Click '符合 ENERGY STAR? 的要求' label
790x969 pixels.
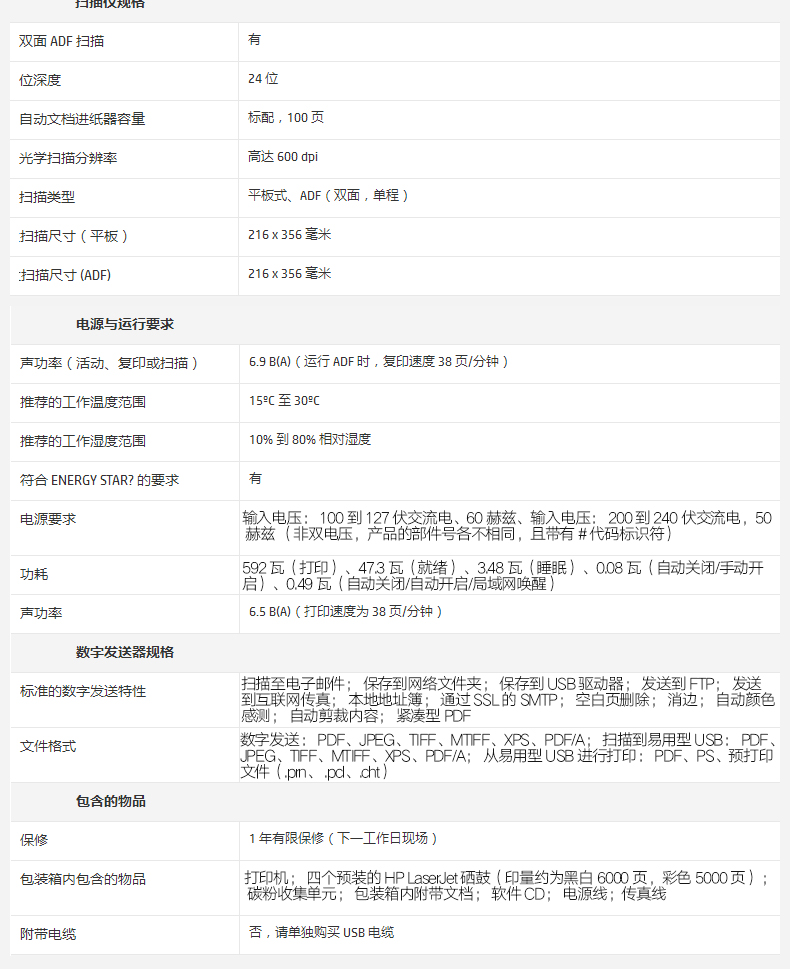100,480
